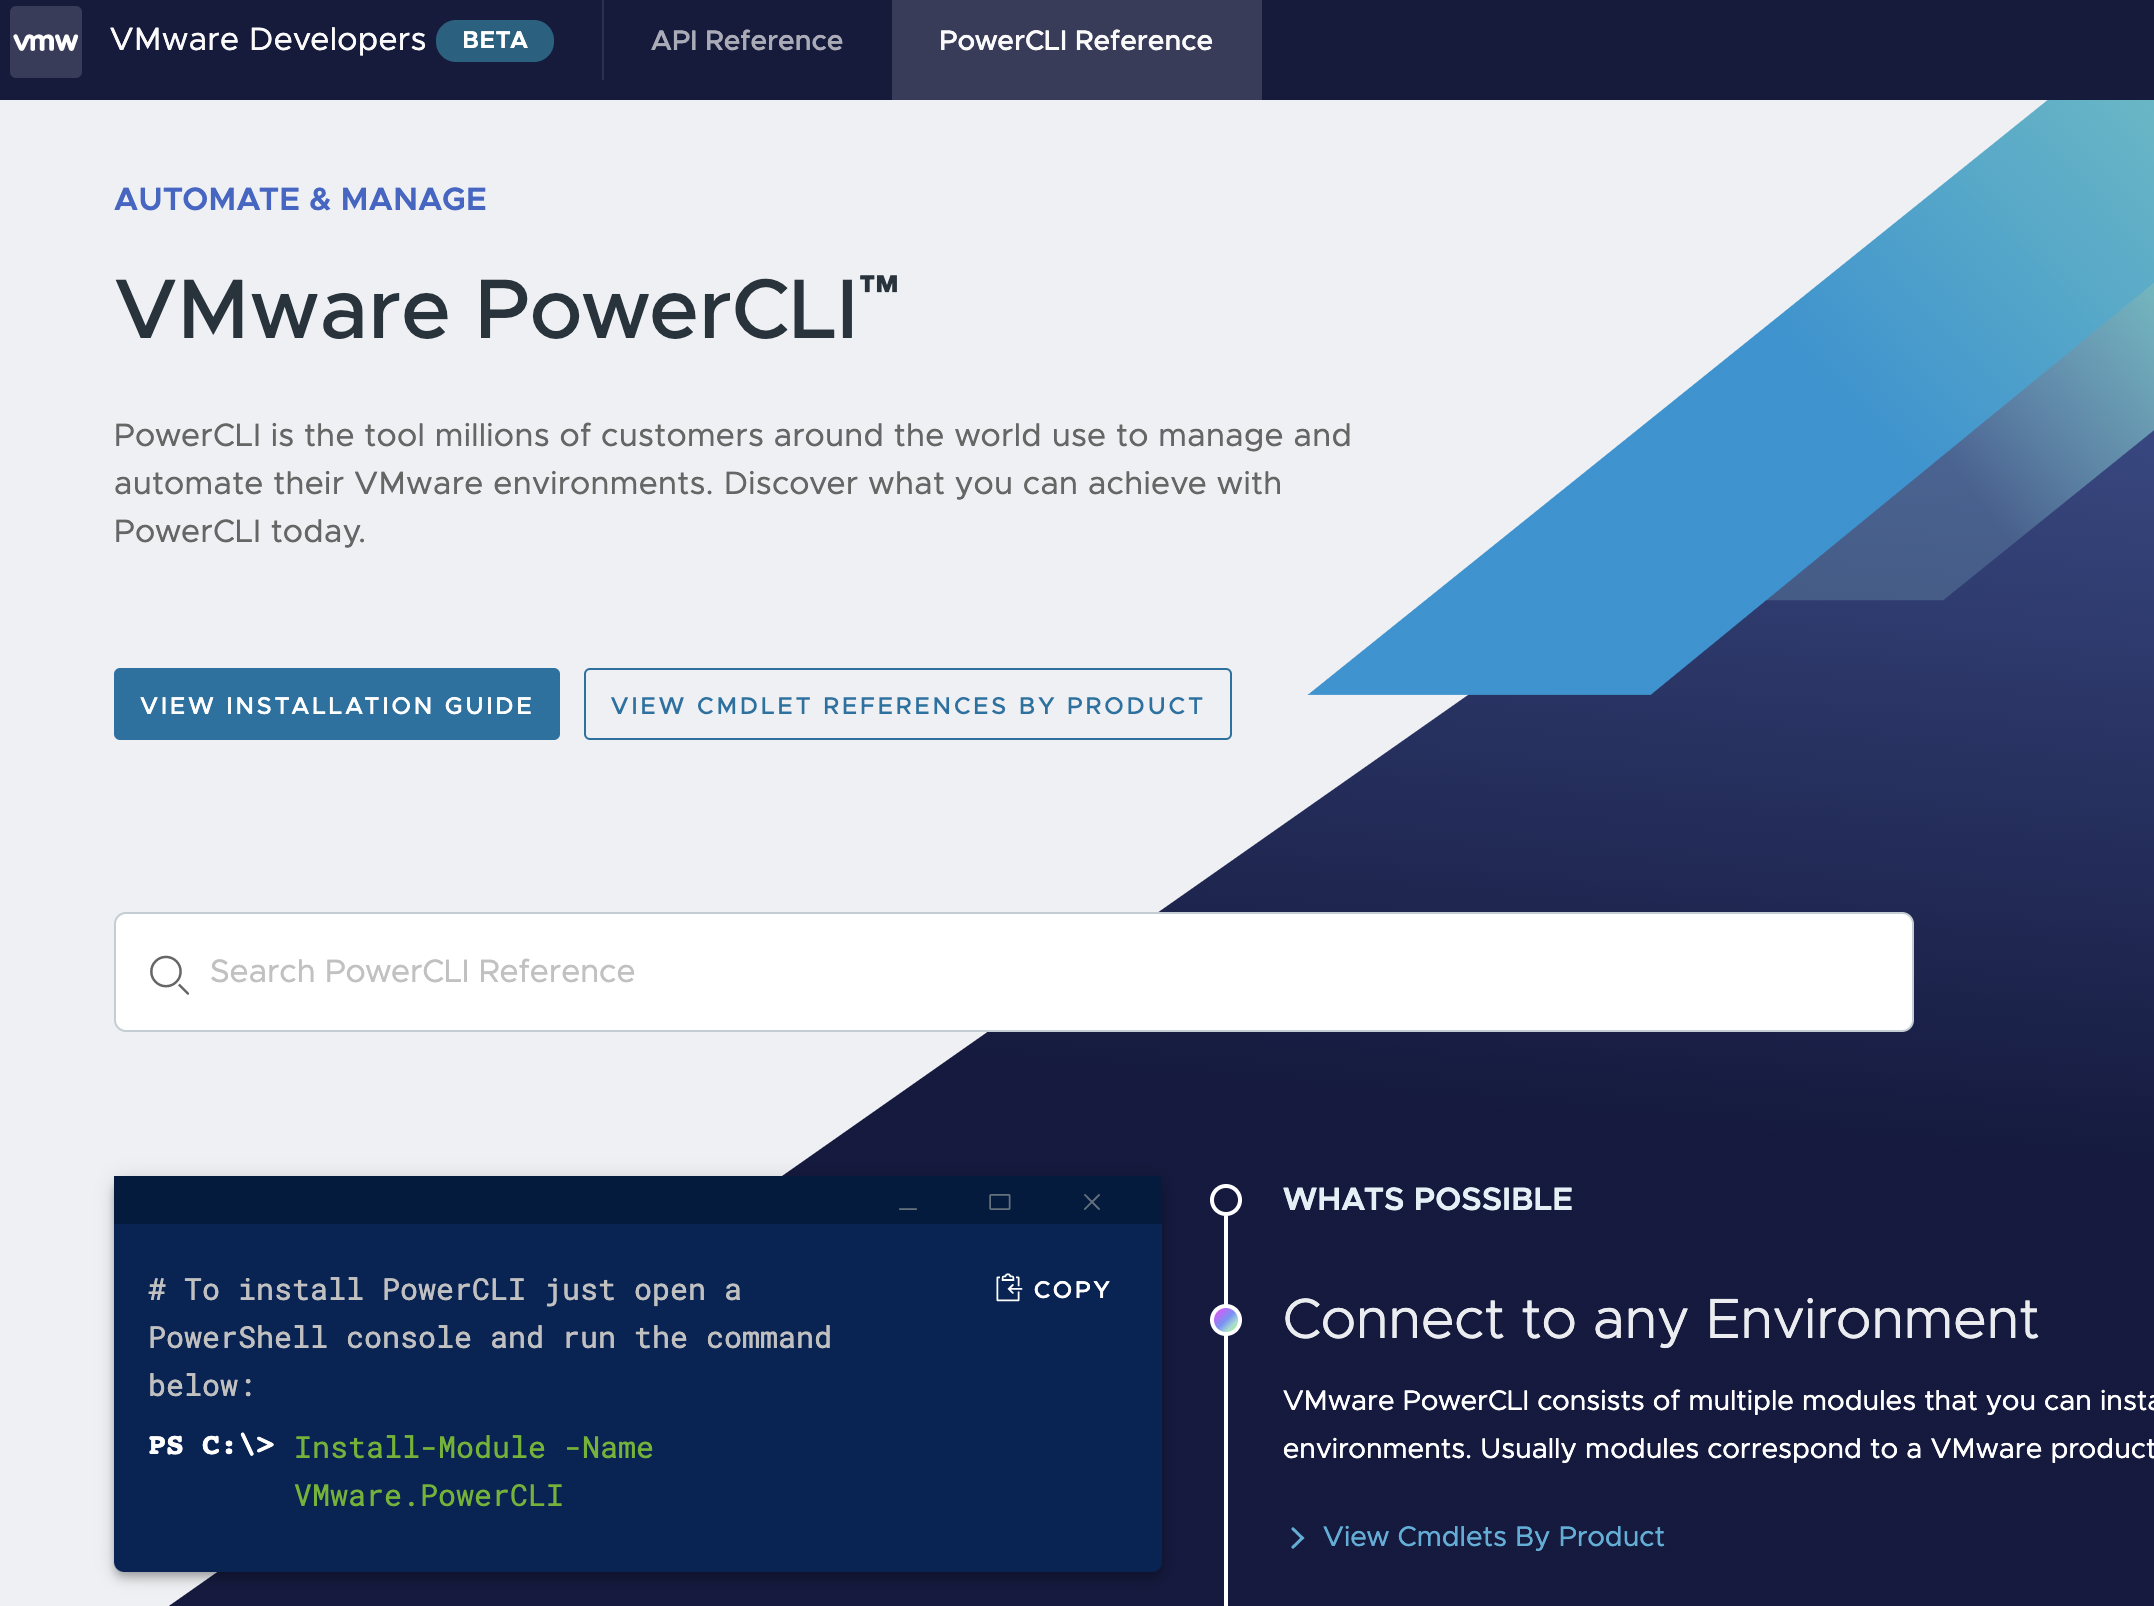
Task: Click the AUTOMATE & MANAGE section label
Action: coord(299,199)
